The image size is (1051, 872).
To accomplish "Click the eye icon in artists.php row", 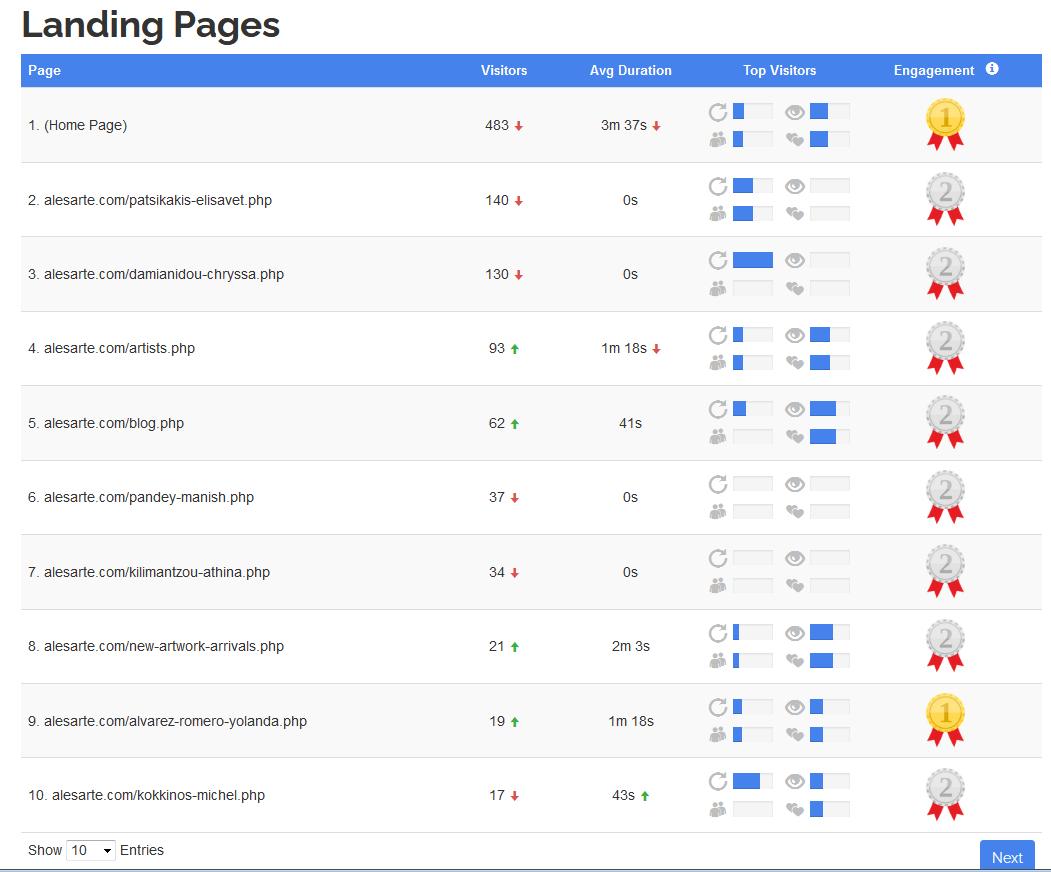I will (795, 335).
